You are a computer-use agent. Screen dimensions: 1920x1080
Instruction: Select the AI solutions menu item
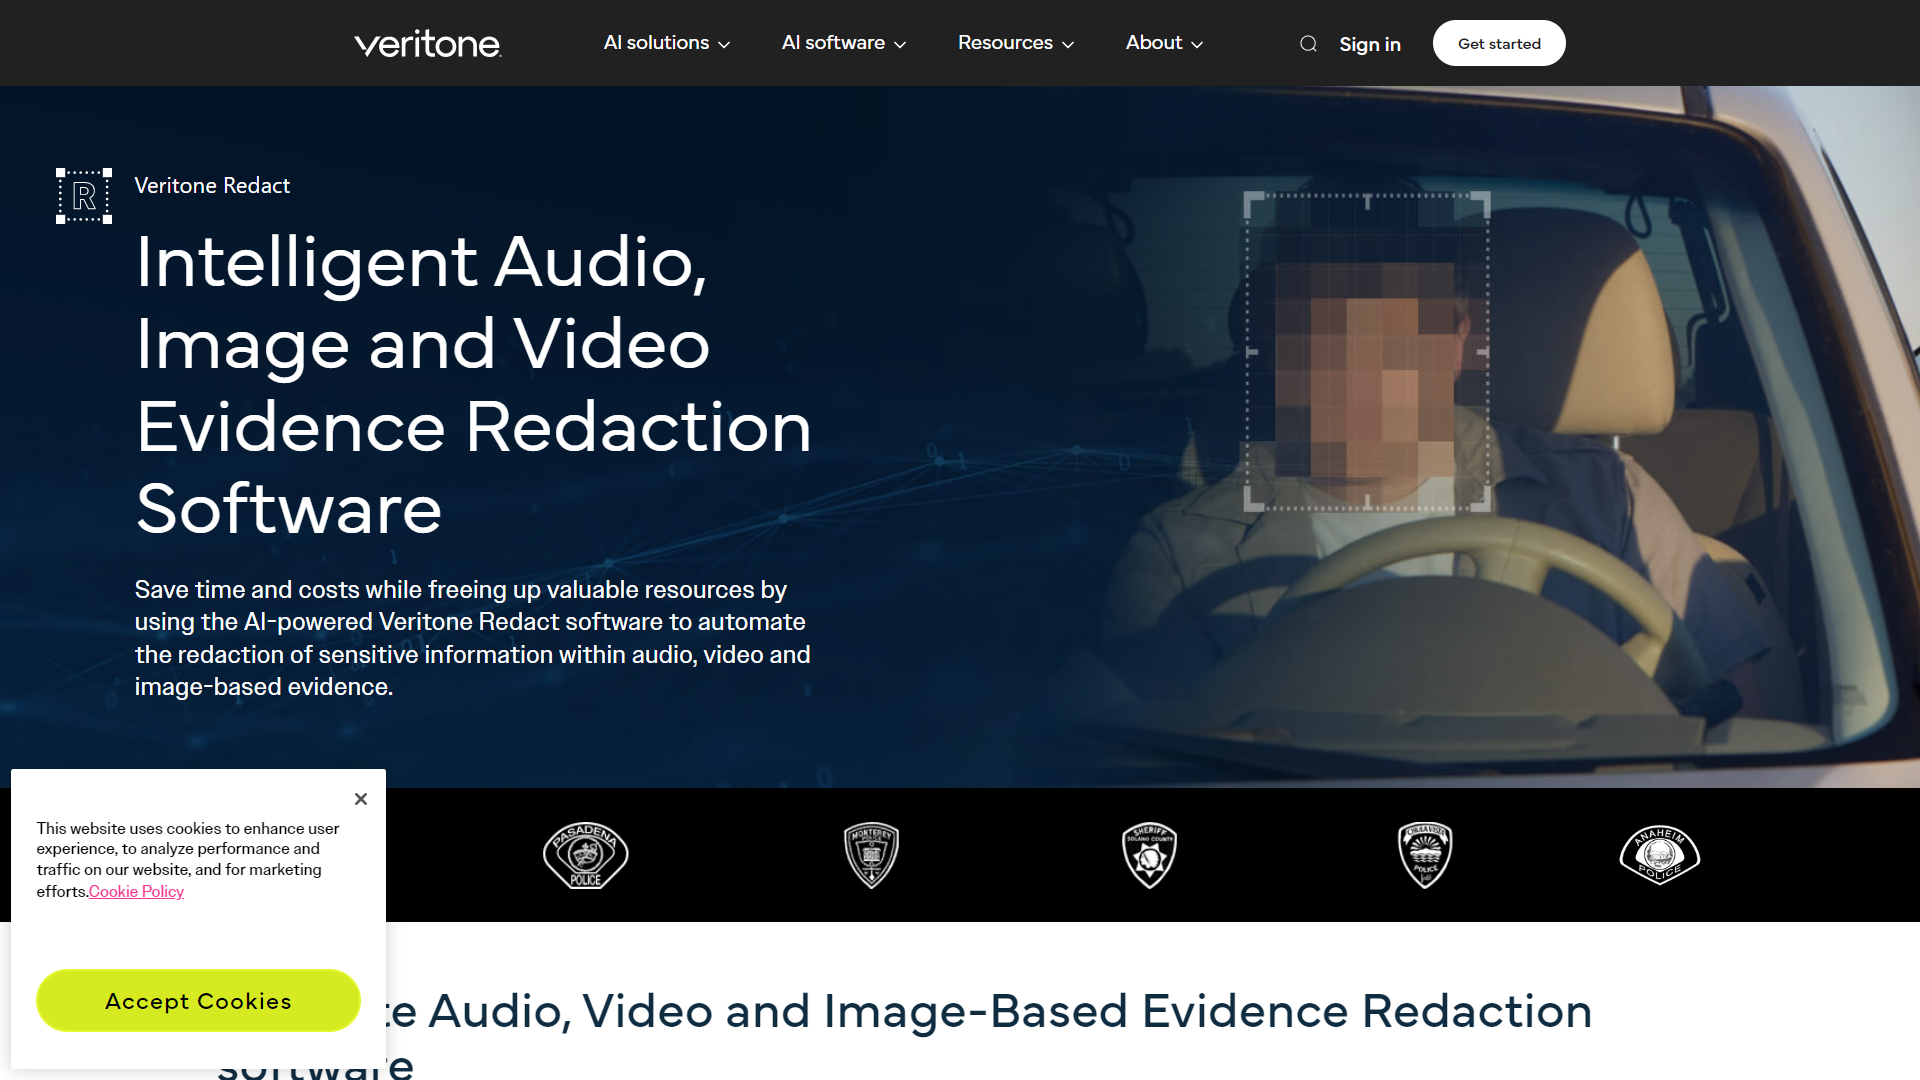pos(655,43)
